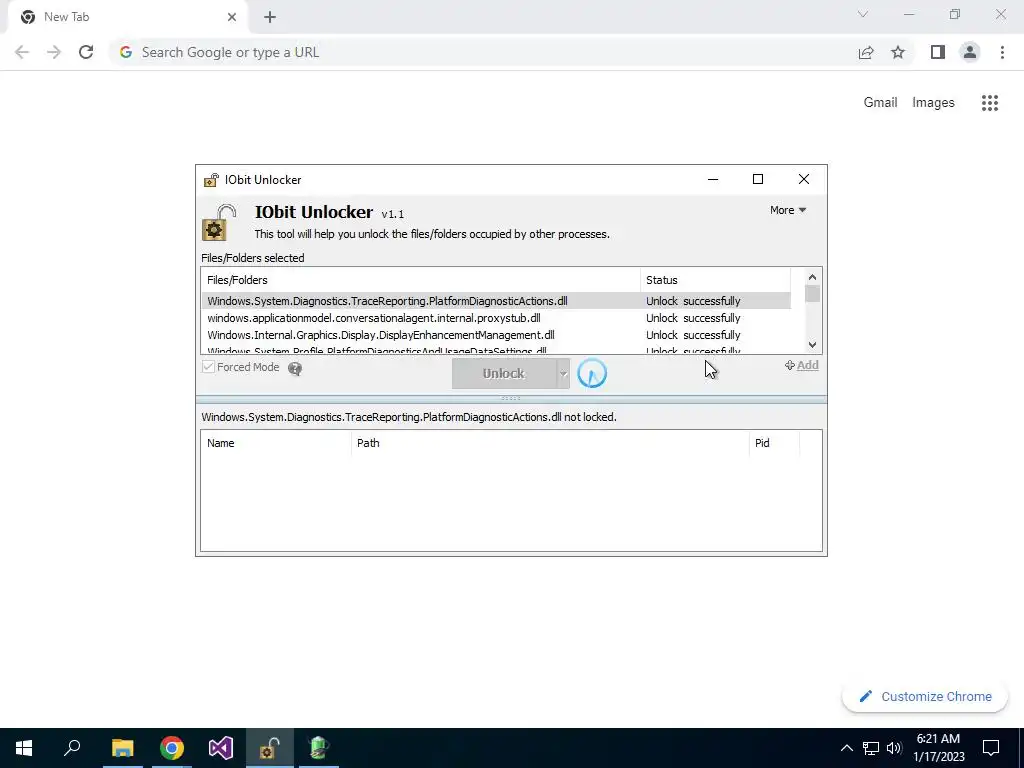Click the Customize Chrome button
This screenshot has width=1024, height=768.
pyautogui.click(x=925, y=696)
